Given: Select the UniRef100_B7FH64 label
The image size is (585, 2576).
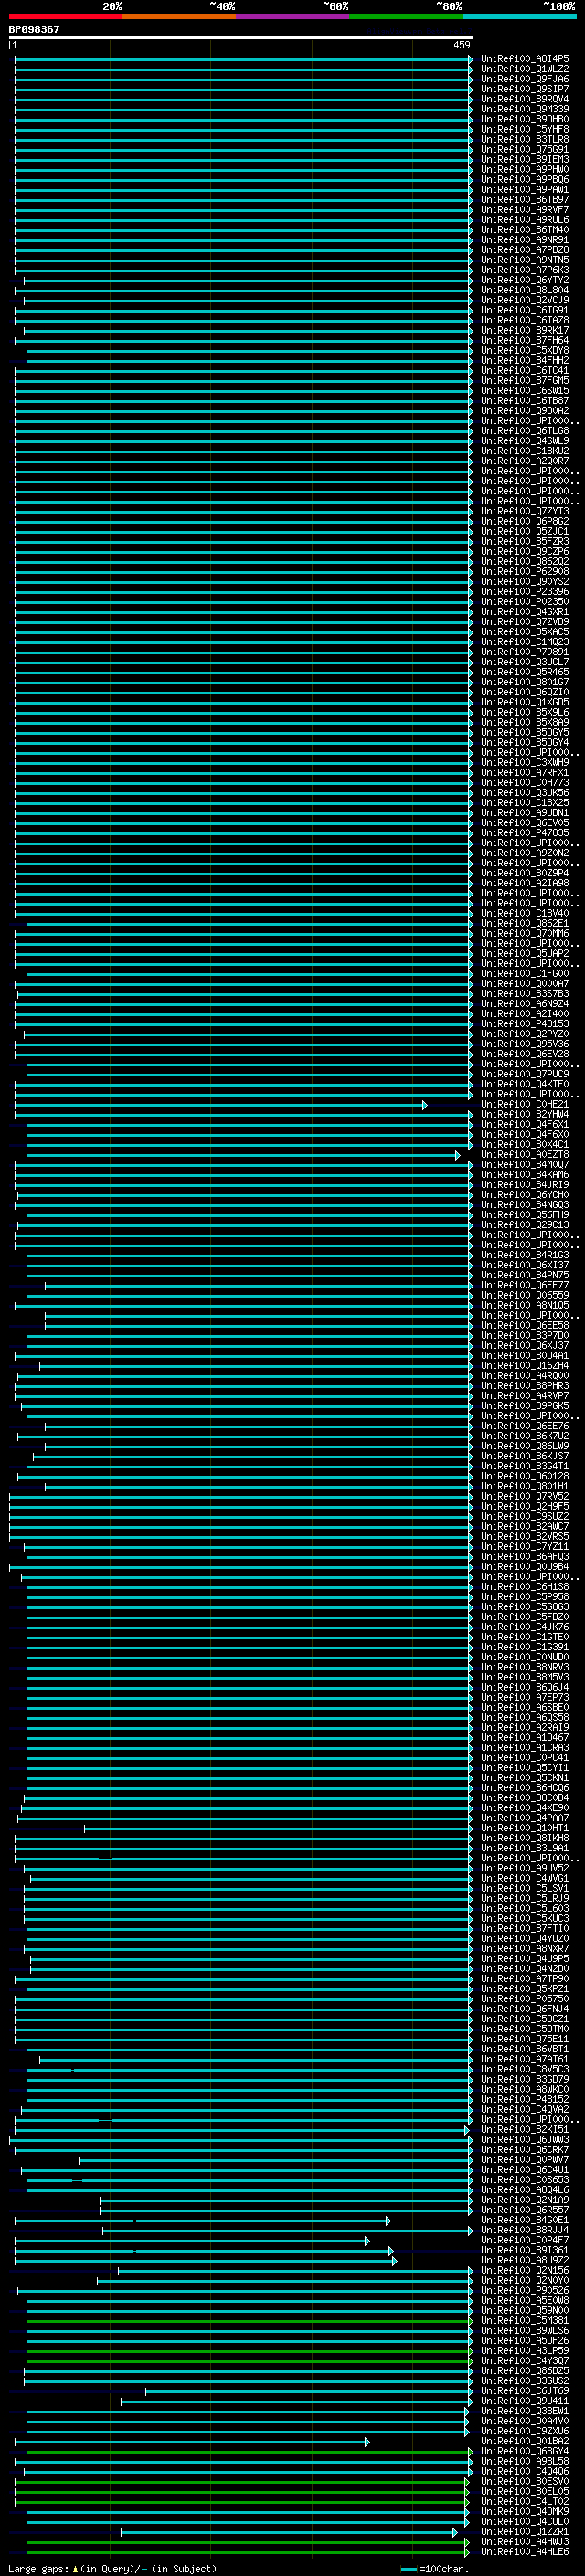Looking at the screenshot, I should point(524,340).
